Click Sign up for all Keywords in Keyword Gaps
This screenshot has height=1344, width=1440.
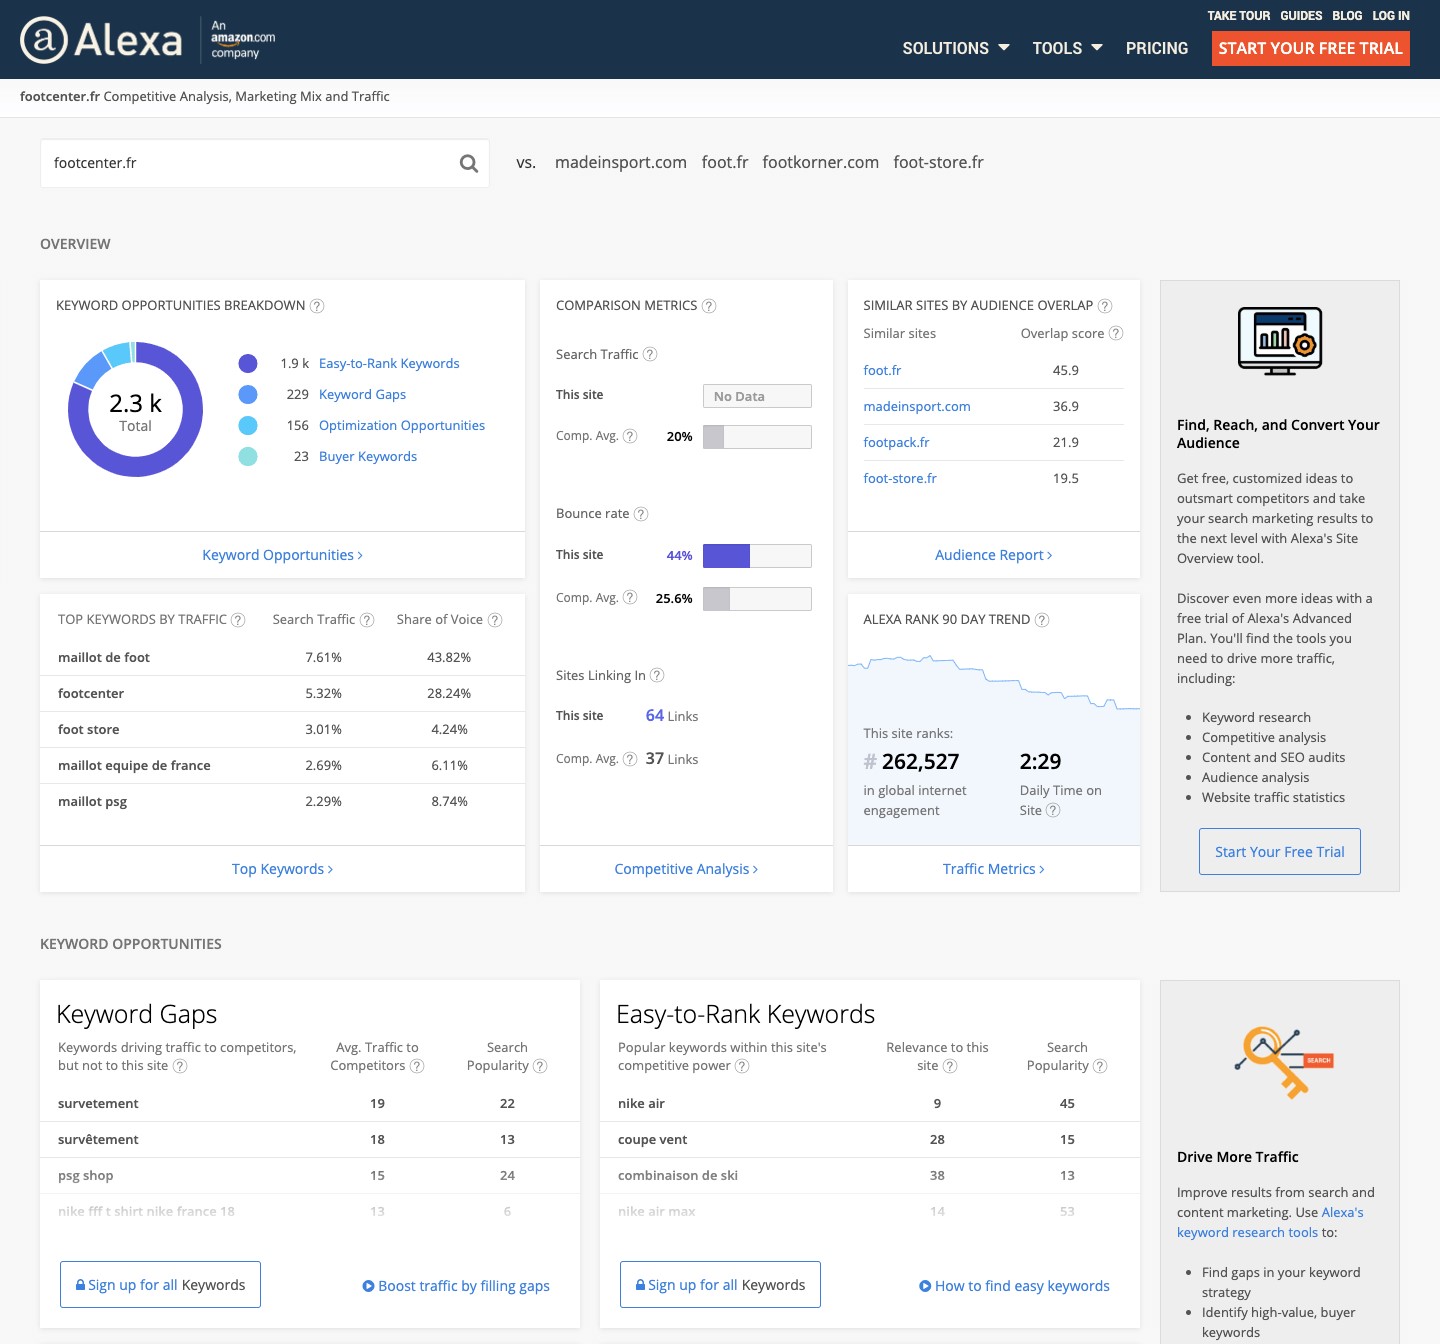(160, 1285)
